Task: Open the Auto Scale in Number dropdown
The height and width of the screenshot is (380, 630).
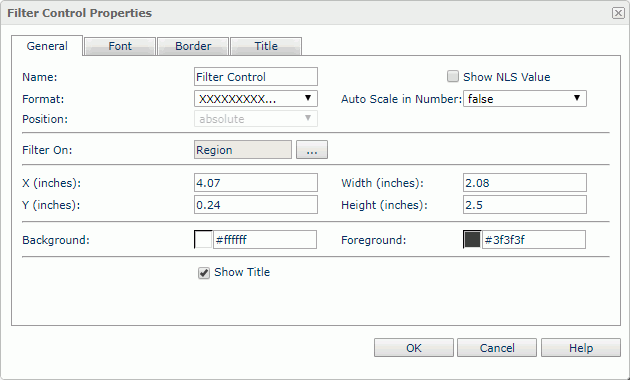Action: pyautogui.click(x=525, y=98)
